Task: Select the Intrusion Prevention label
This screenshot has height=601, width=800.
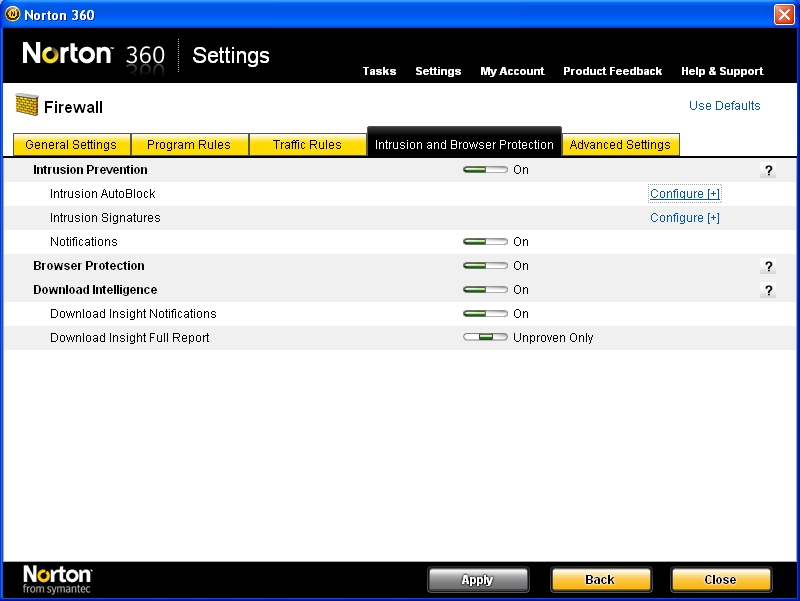Action: pos(90,170)
